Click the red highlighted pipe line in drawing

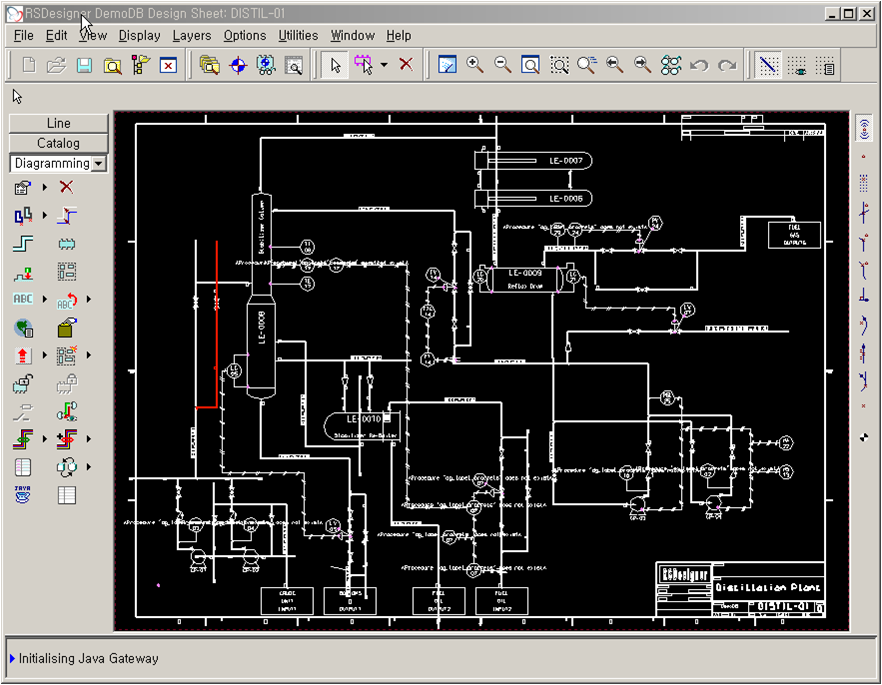(x=217, y=325)
